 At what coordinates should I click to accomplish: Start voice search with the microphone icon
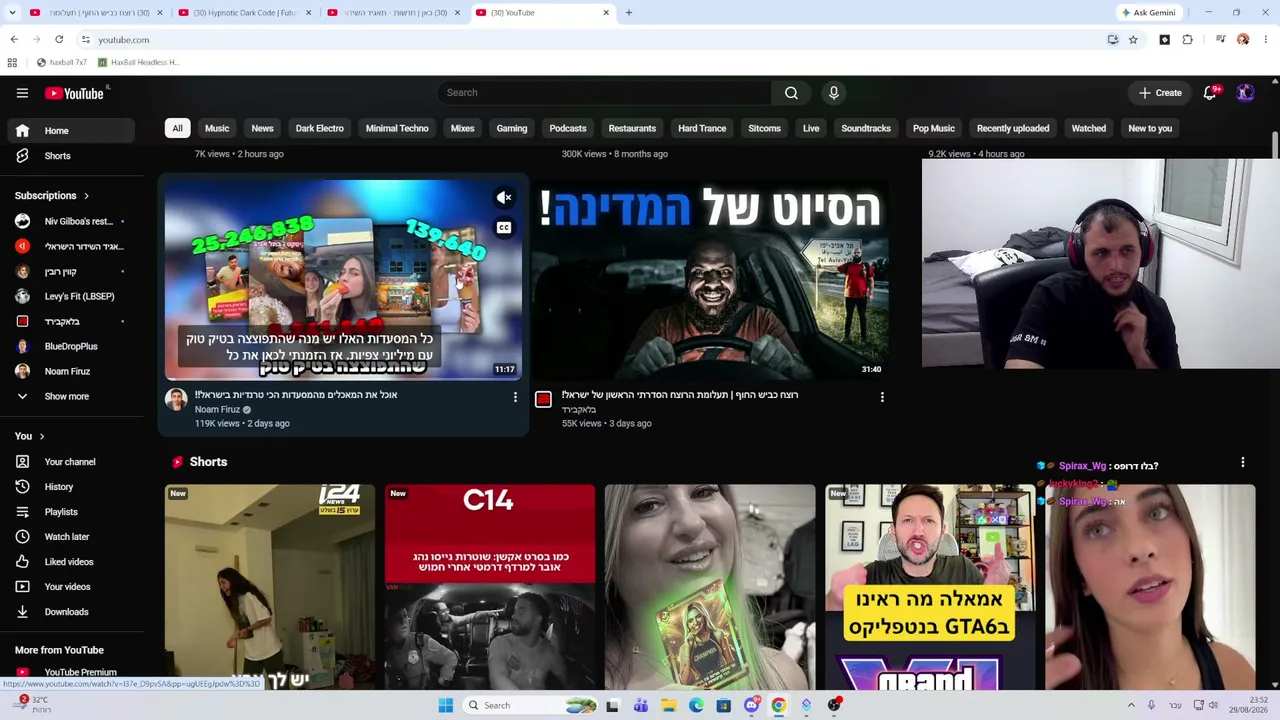[x=833, y=93]
